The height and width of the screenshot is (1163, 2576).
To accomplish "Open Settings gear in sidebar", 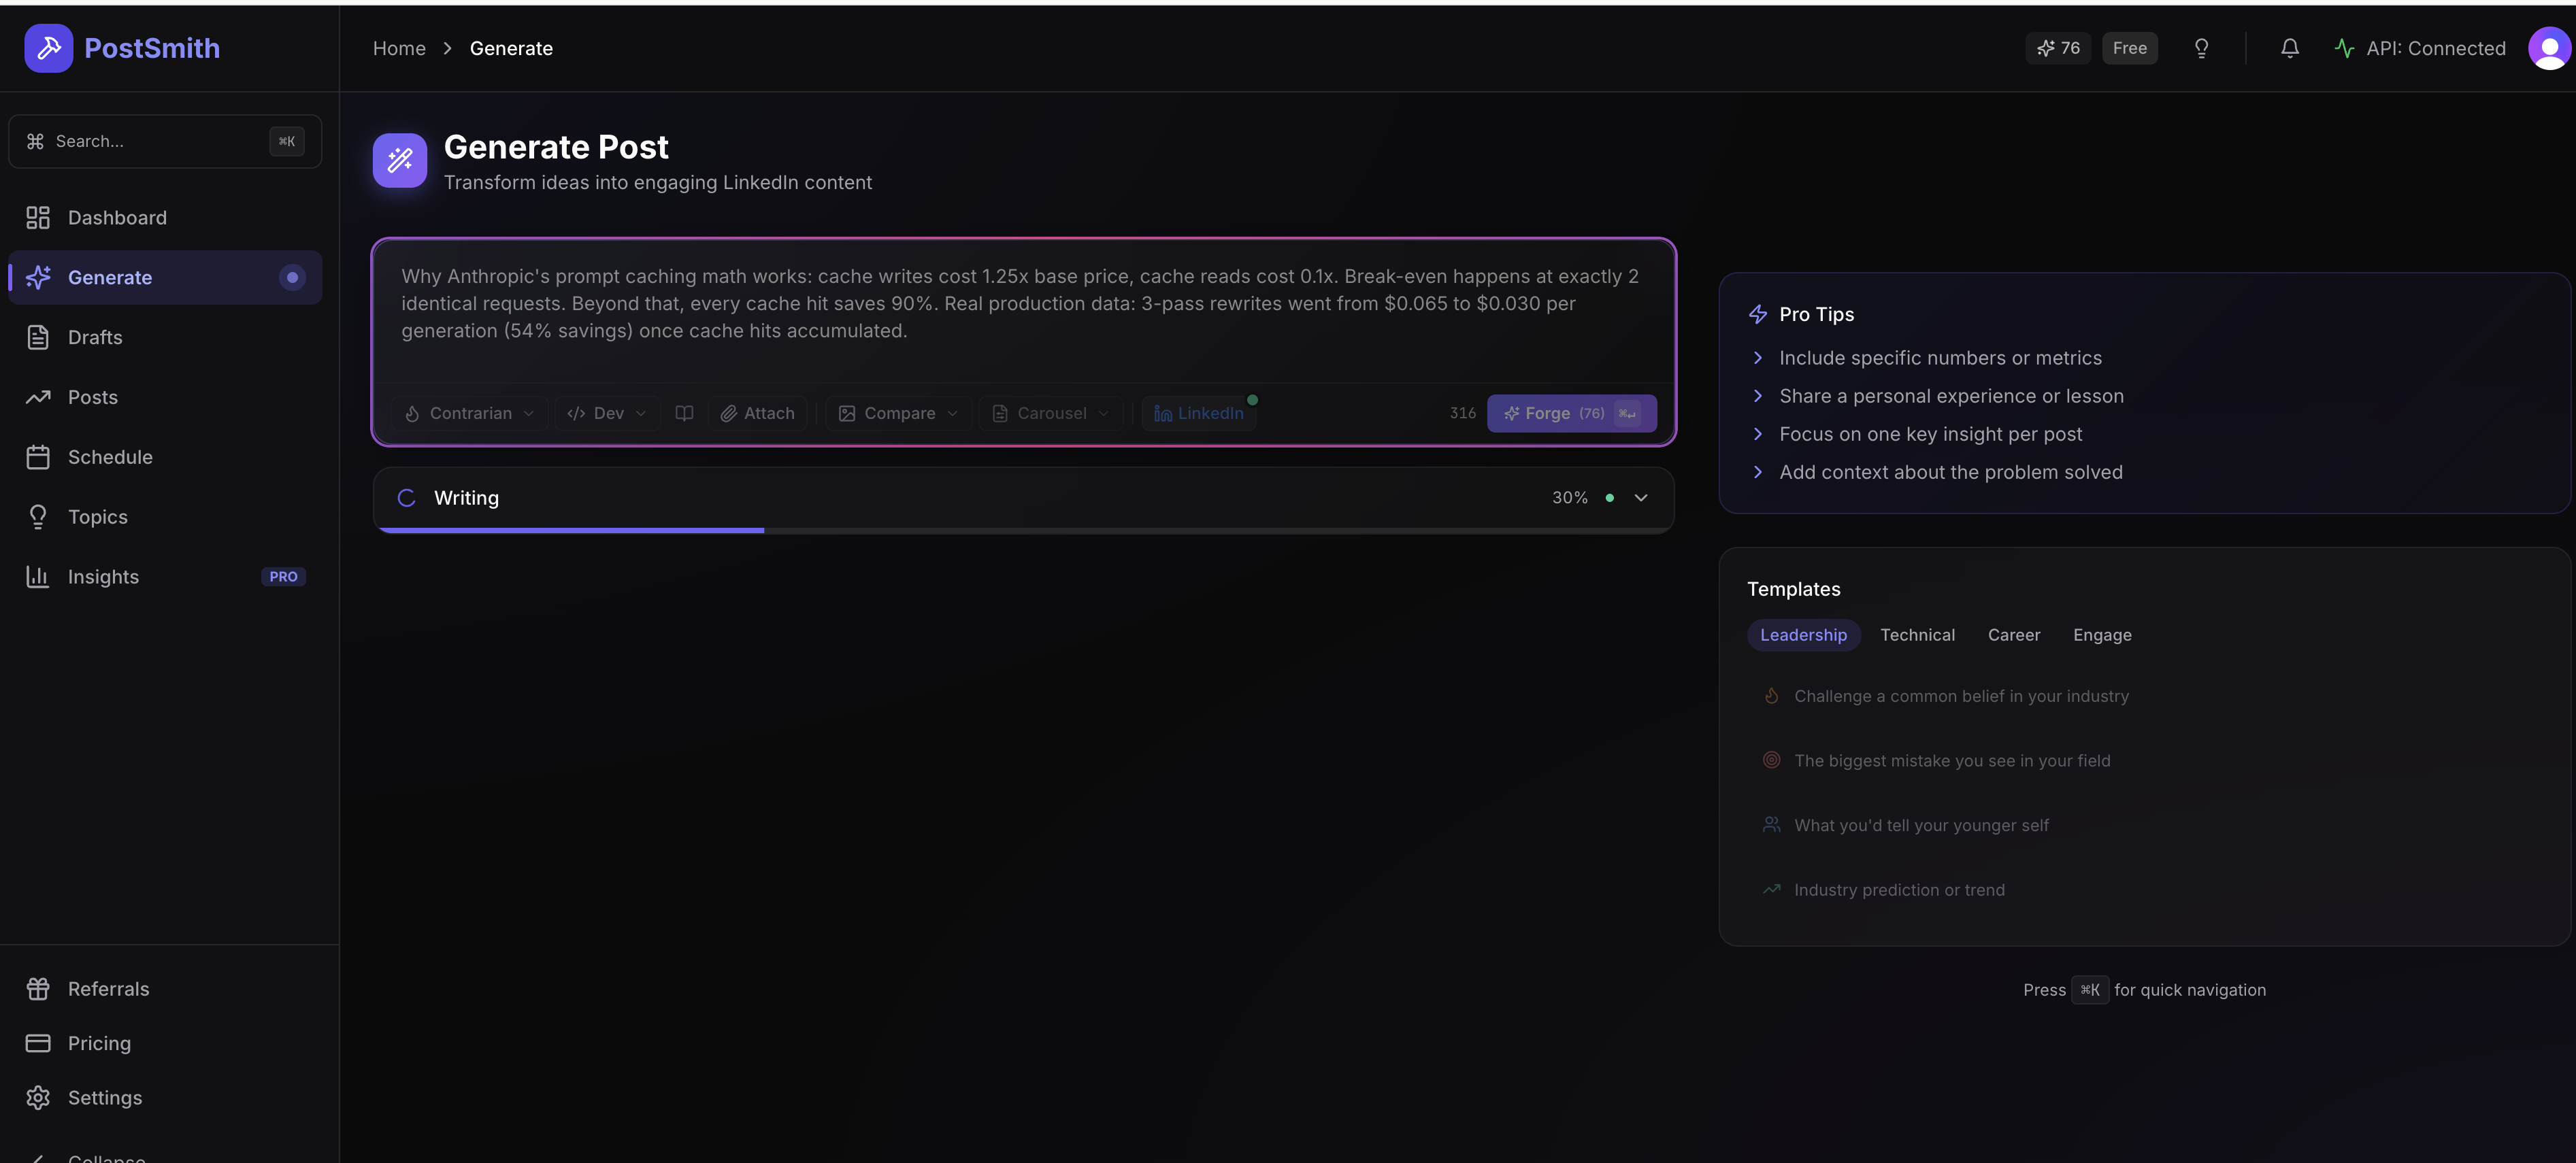I will 104,1097.
